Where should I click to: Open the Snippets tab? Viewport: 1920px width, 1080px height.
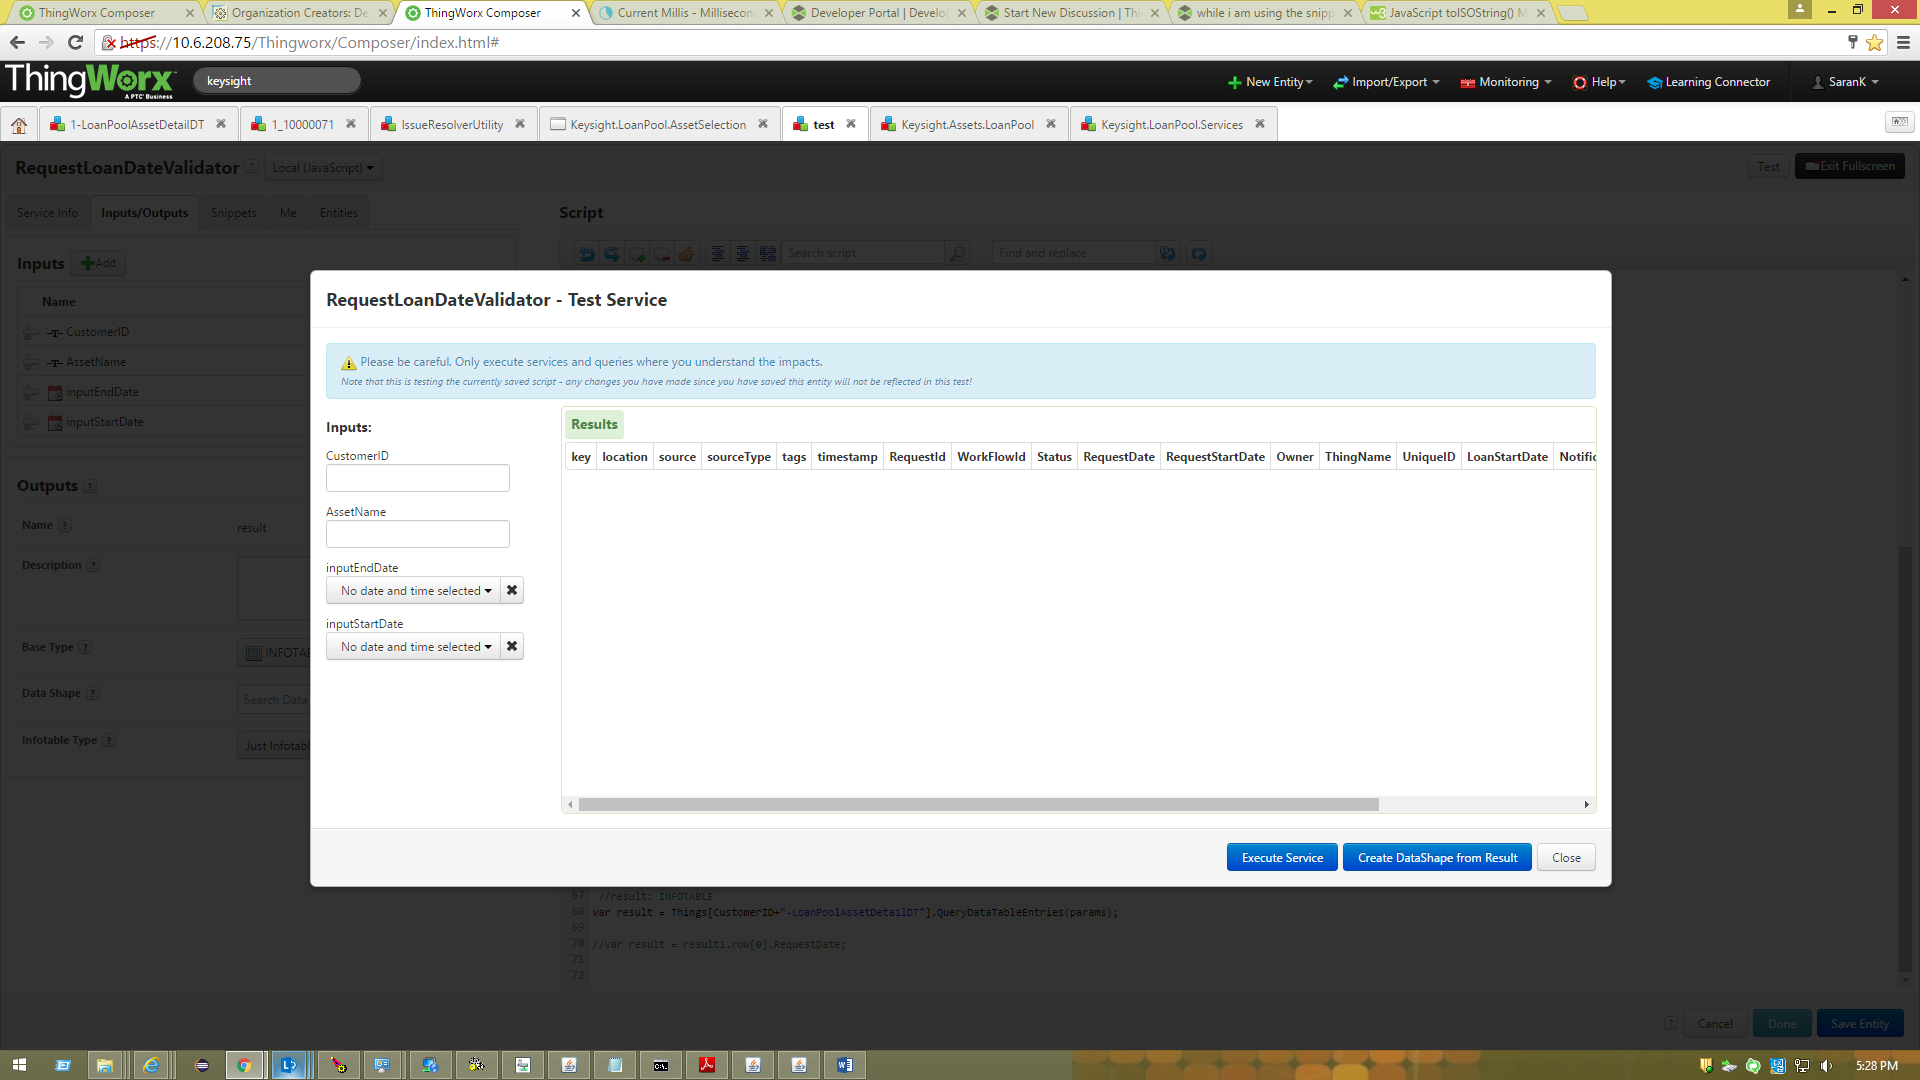click(x=233, y=213)
